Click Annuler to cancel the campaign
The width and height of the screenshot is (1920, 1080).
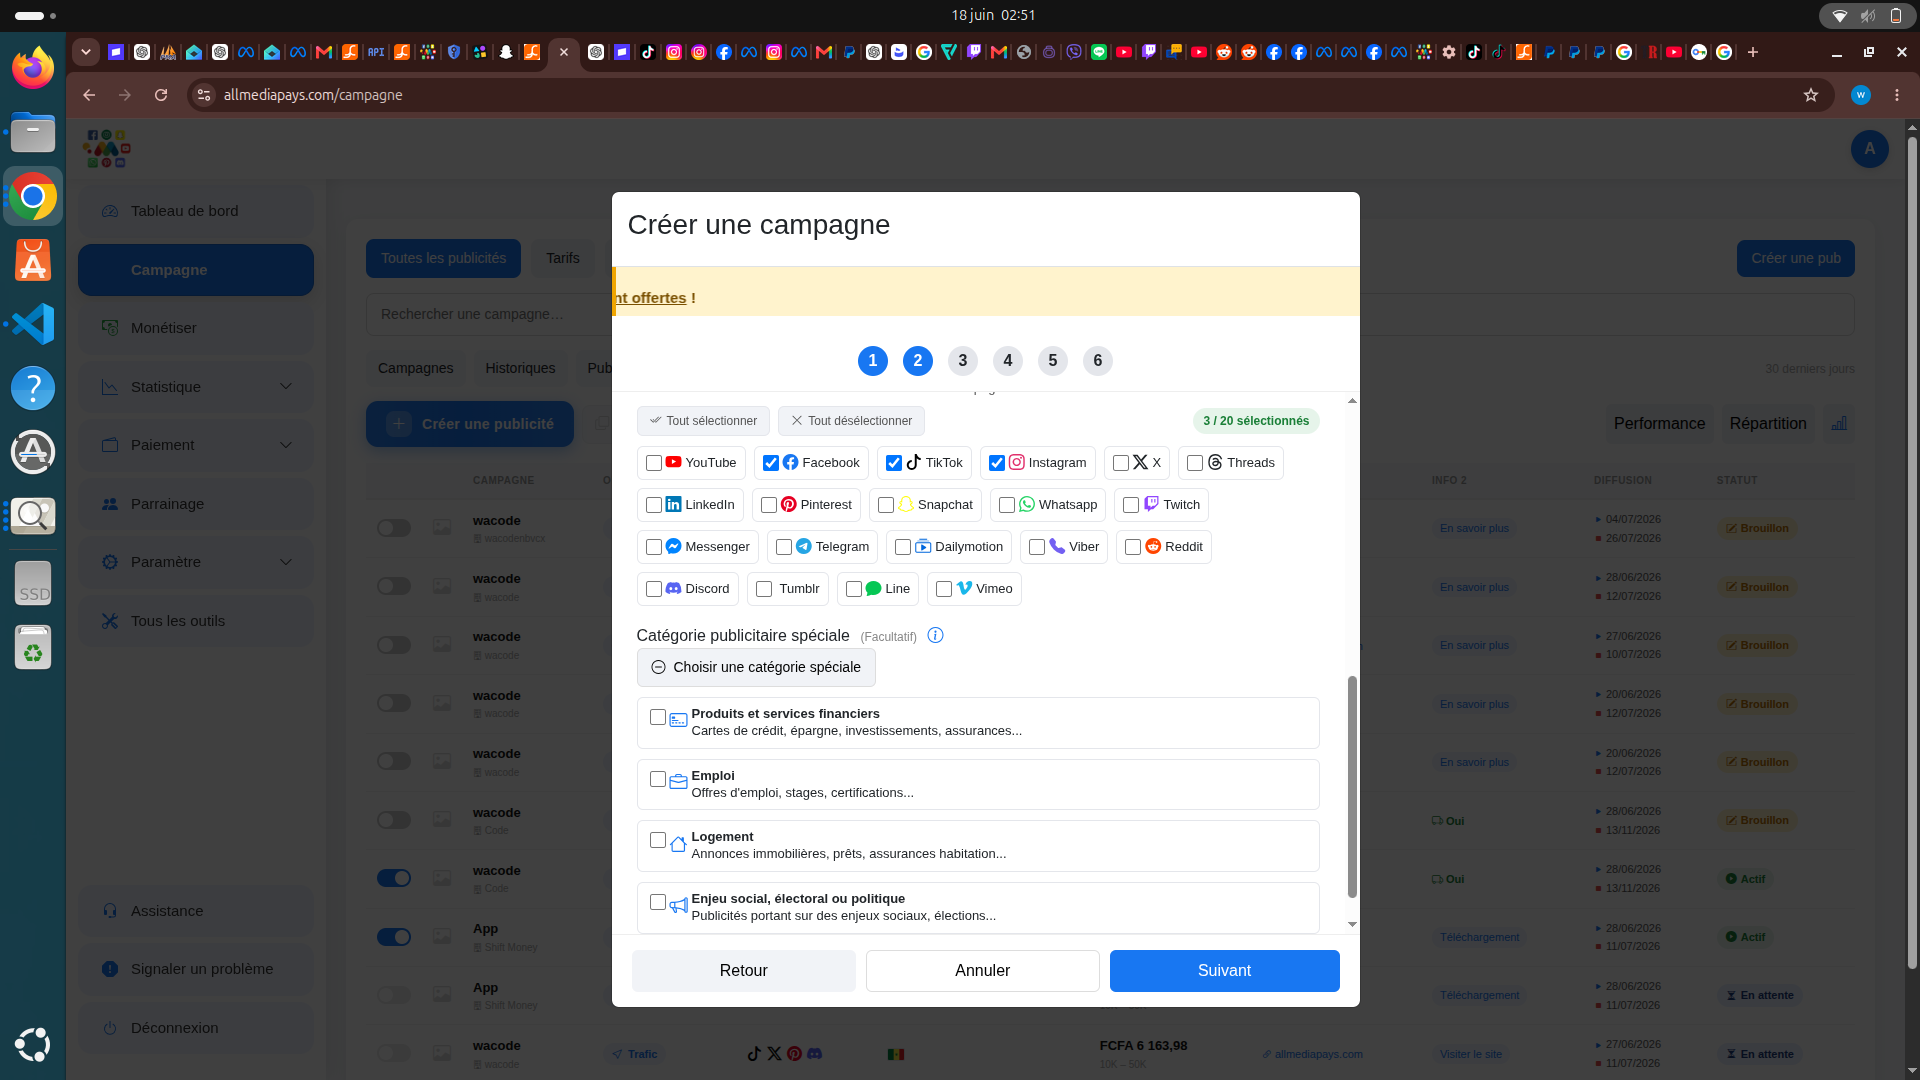click(982, 971)
